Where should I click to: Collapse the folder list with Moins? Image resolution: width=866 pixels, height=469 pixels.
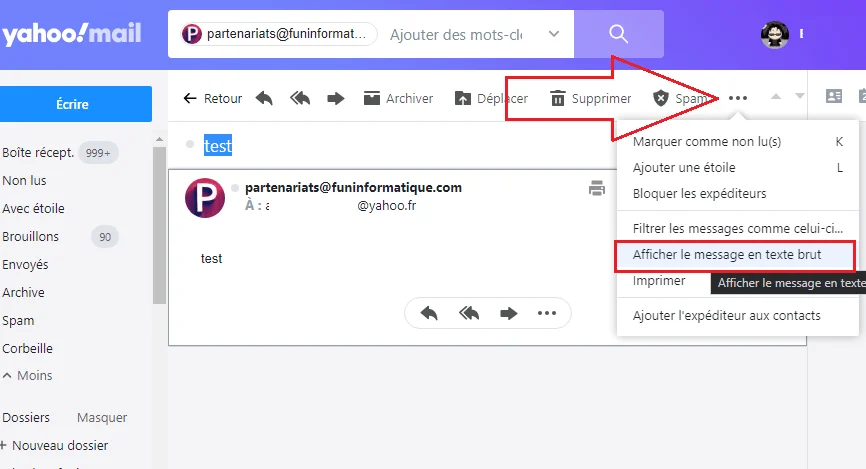(28, 375)
